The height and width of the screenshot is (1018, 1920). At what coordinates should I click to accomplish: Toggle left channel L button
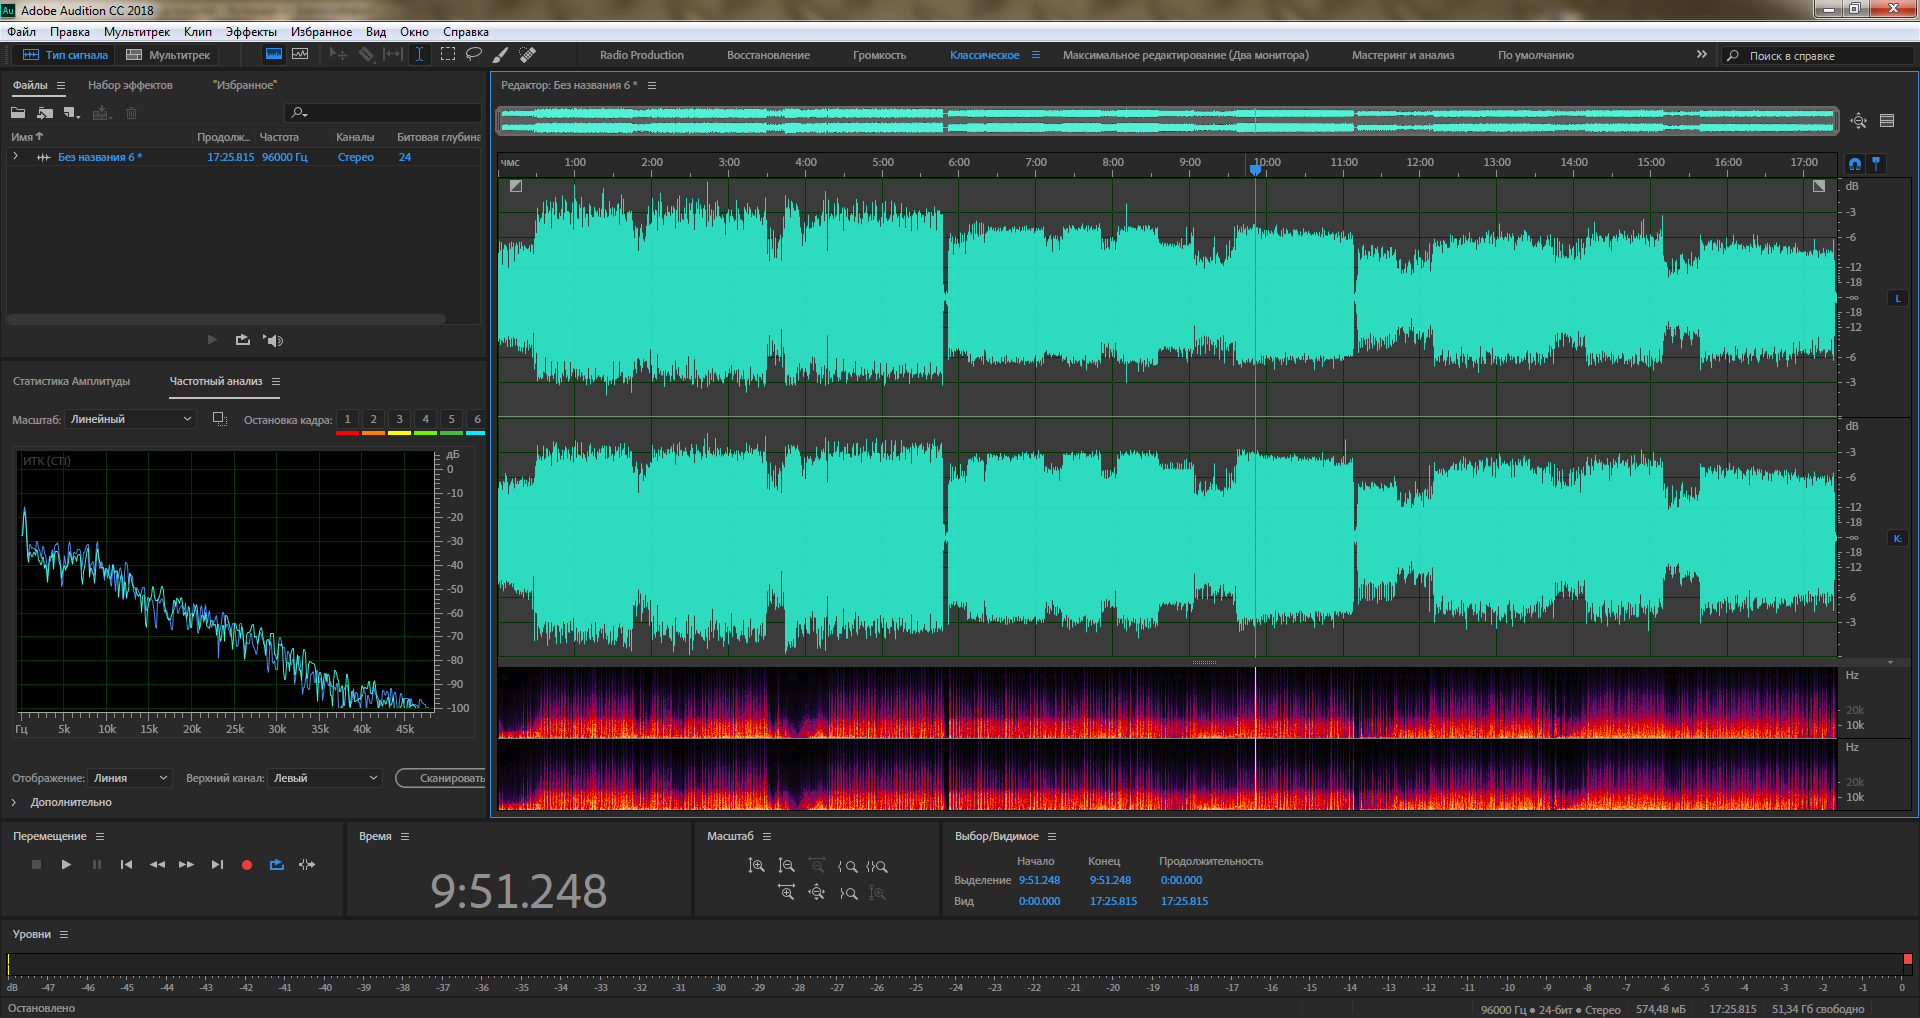[1897, 299]
